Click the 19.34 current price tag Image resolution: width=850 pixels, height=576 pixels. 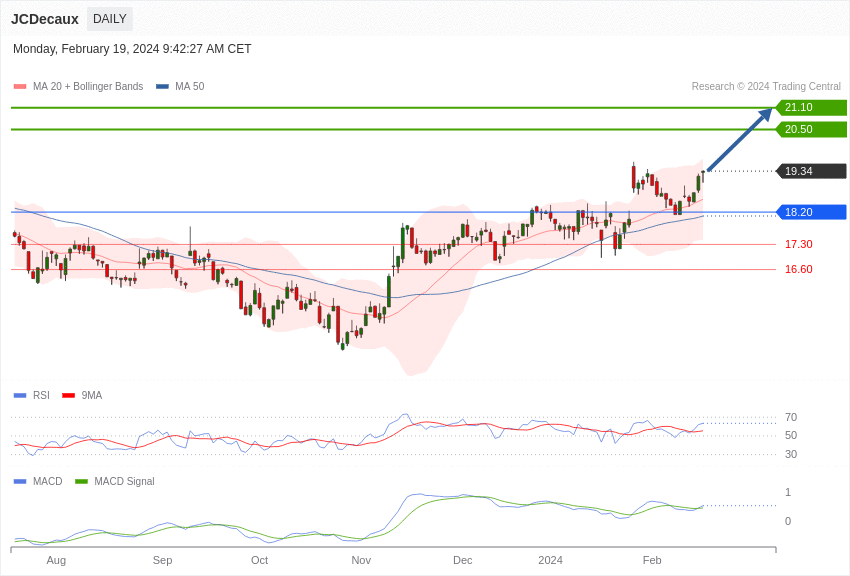coord(811,171)
